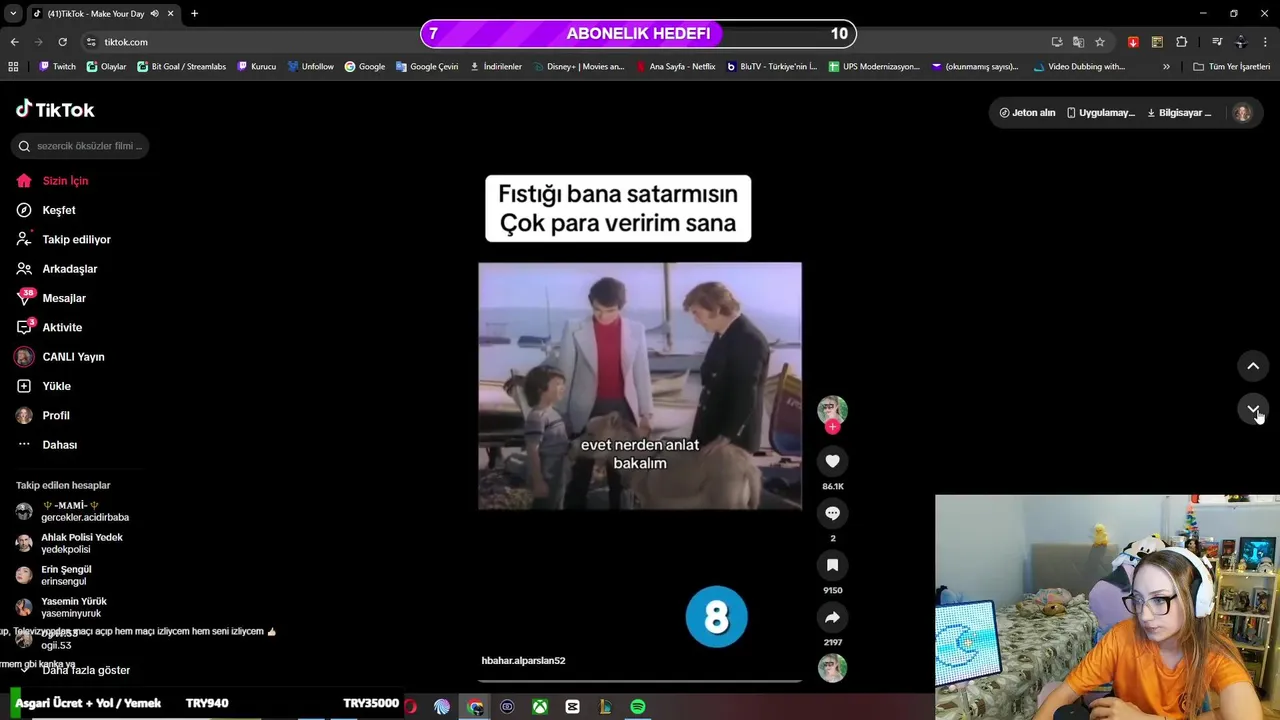Mute tab via speaker icon on tab
Image resolution: width=1280 pixels, height=720 pixels.
(154, 14)
